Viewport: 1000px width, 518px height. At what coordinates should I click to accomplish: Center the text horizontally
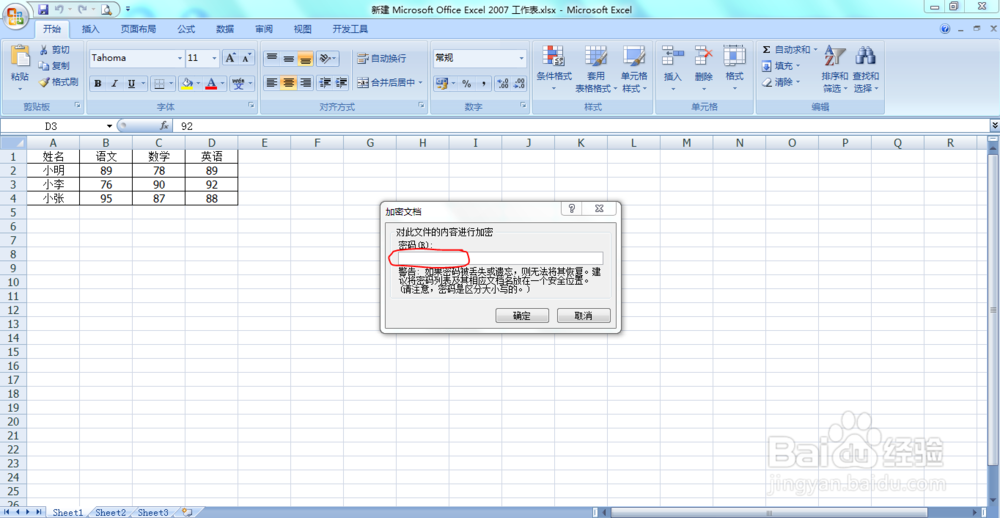(x=289, y=83)
